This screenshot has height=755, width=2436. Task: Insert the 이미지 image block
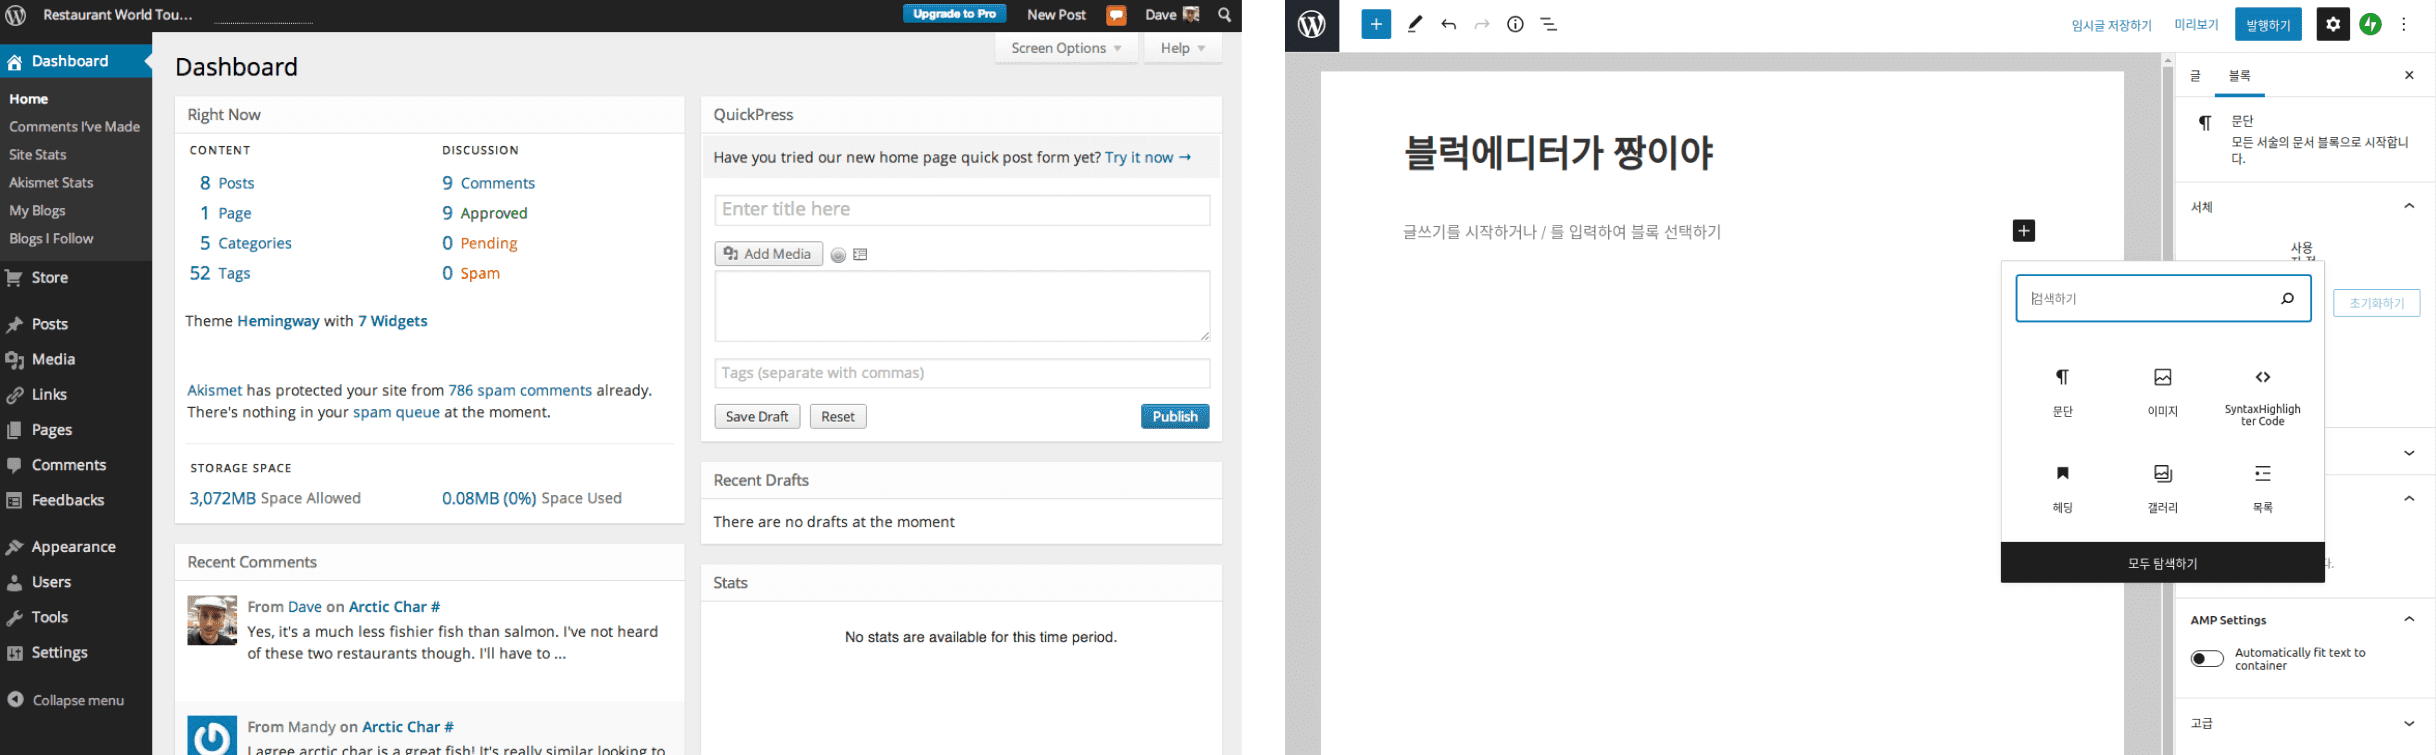click(x=2162, y=390)
